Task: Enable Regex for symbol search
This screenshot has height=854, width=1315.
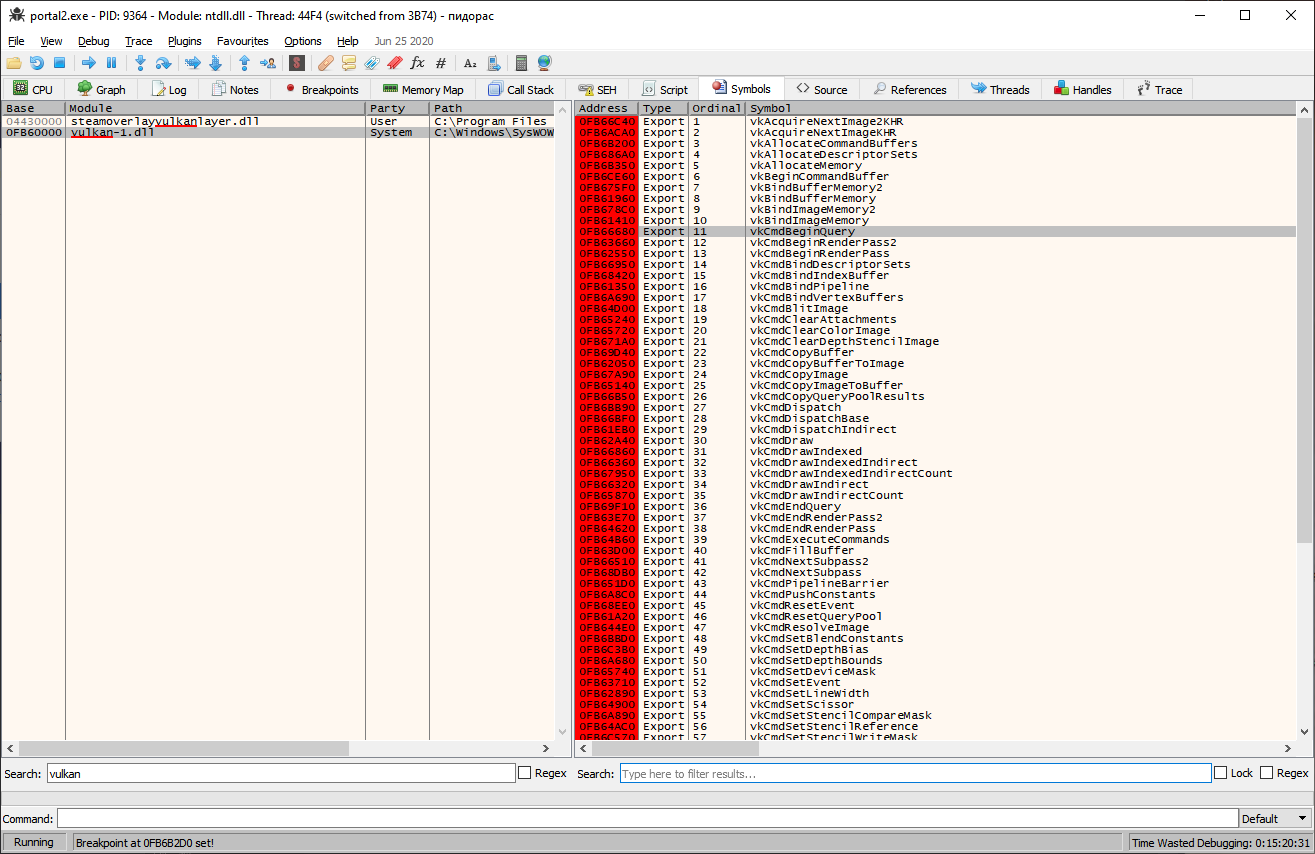Action: pyautogui.click(x=1267, y=773)
